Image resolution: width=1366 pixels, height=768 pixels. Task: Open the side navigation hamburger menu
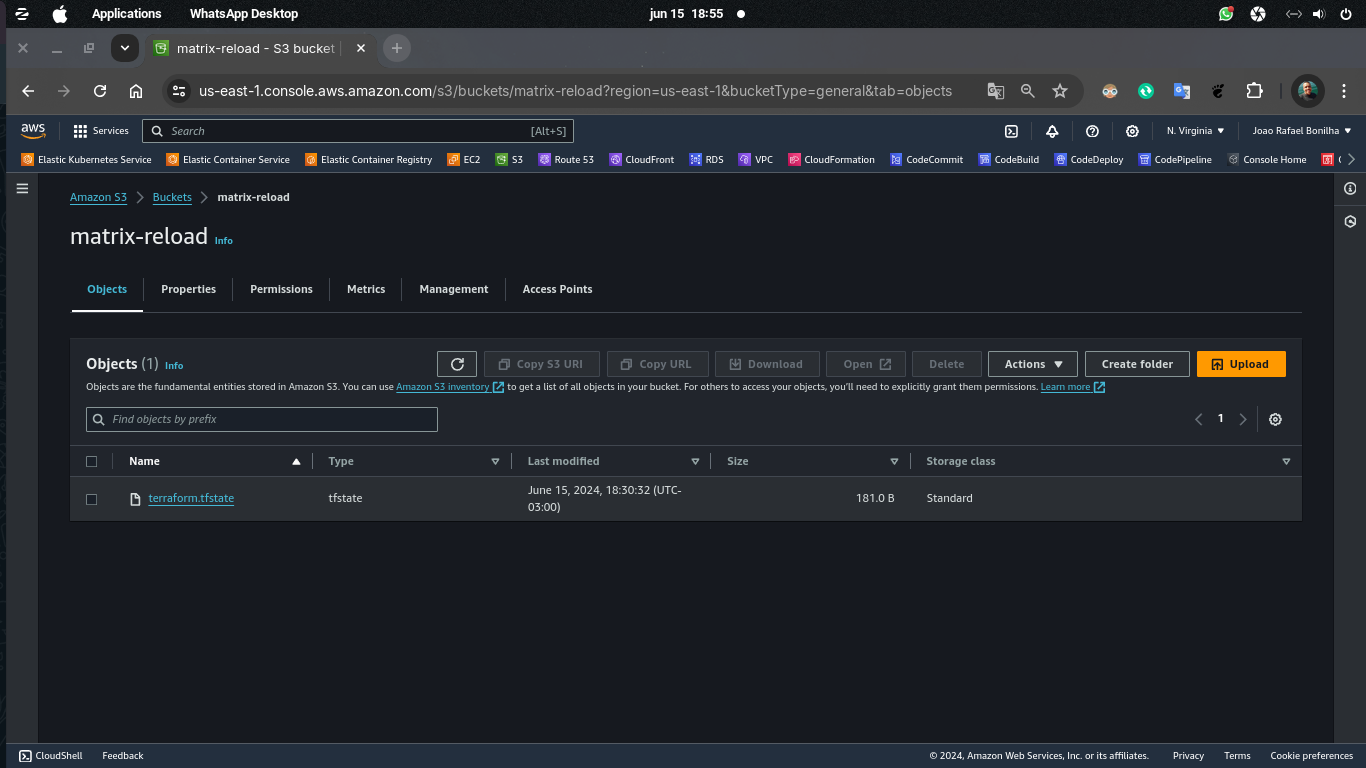pyautogui.click(x=22, y=188)
